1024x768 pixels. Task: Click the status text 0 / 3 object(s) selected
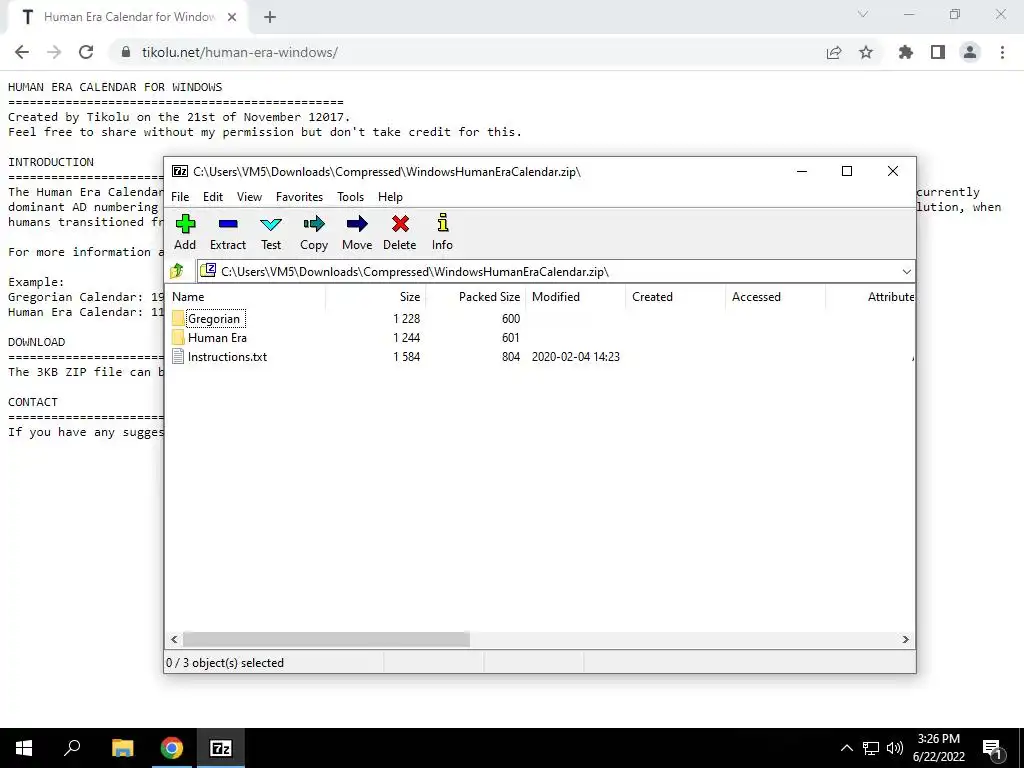[x=225, y=662]
